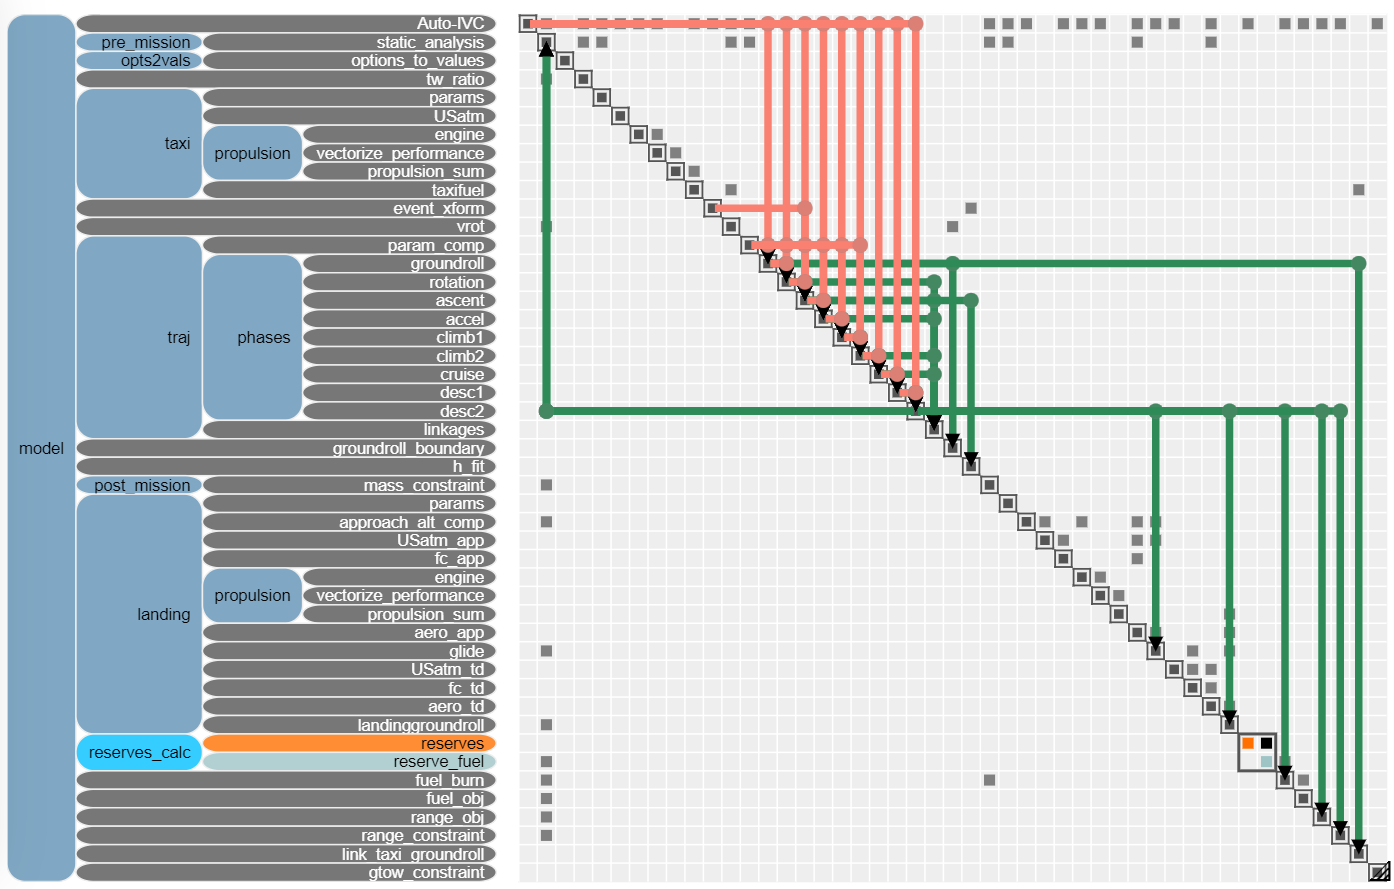Screen dimensions: 1394x889
Task: Collapse the taxi group
Action: [x=140, y=143]
